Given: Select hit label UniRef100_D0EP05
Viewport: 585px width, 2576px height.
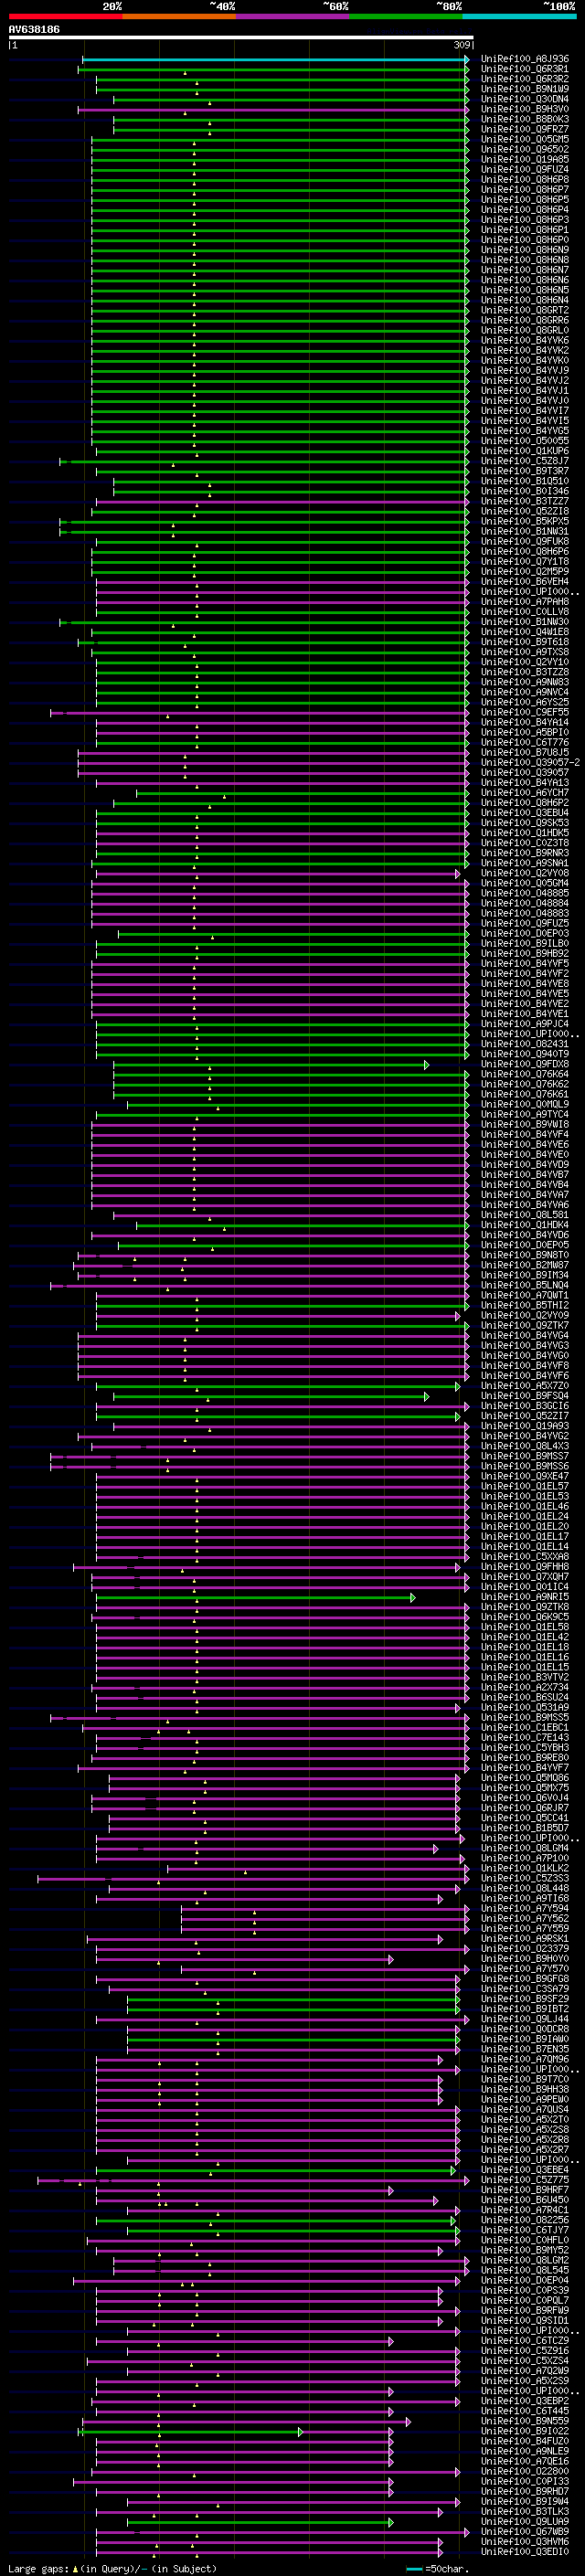Looking at the screenshot, I should (524, 1245).
